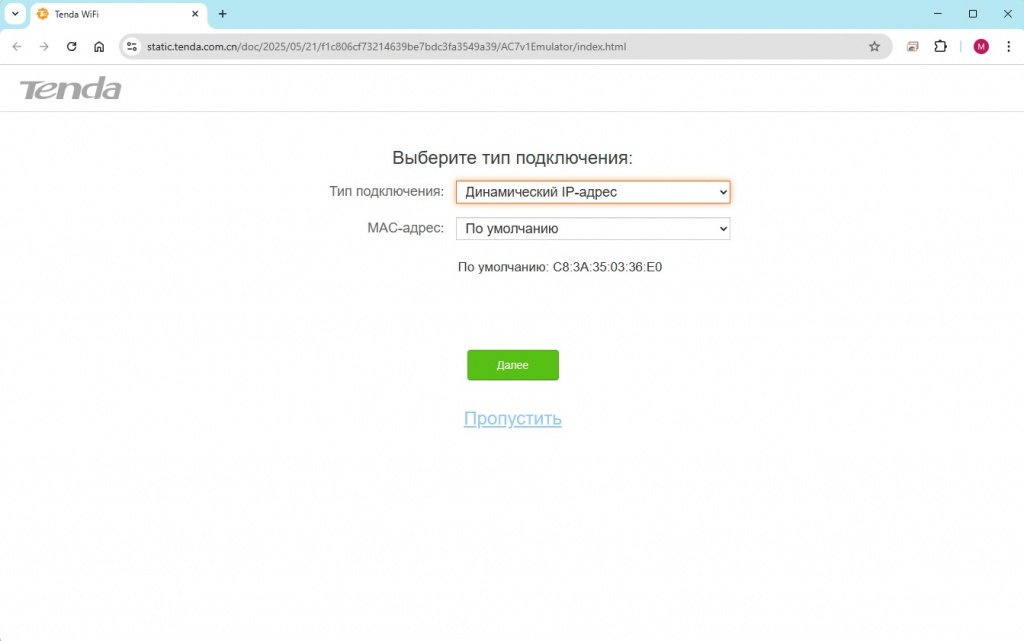Bookmark this page with star icon

pos(874,46)
